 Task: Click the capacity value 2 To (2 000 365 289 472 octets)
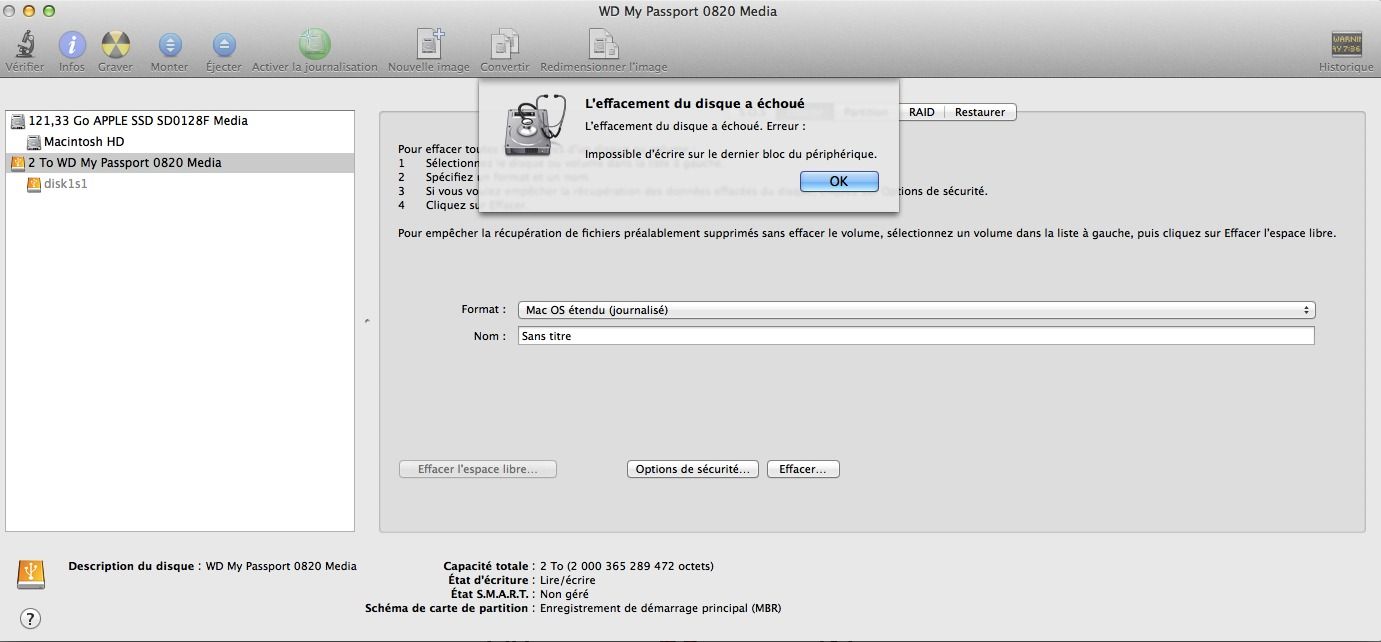[626, 566]
